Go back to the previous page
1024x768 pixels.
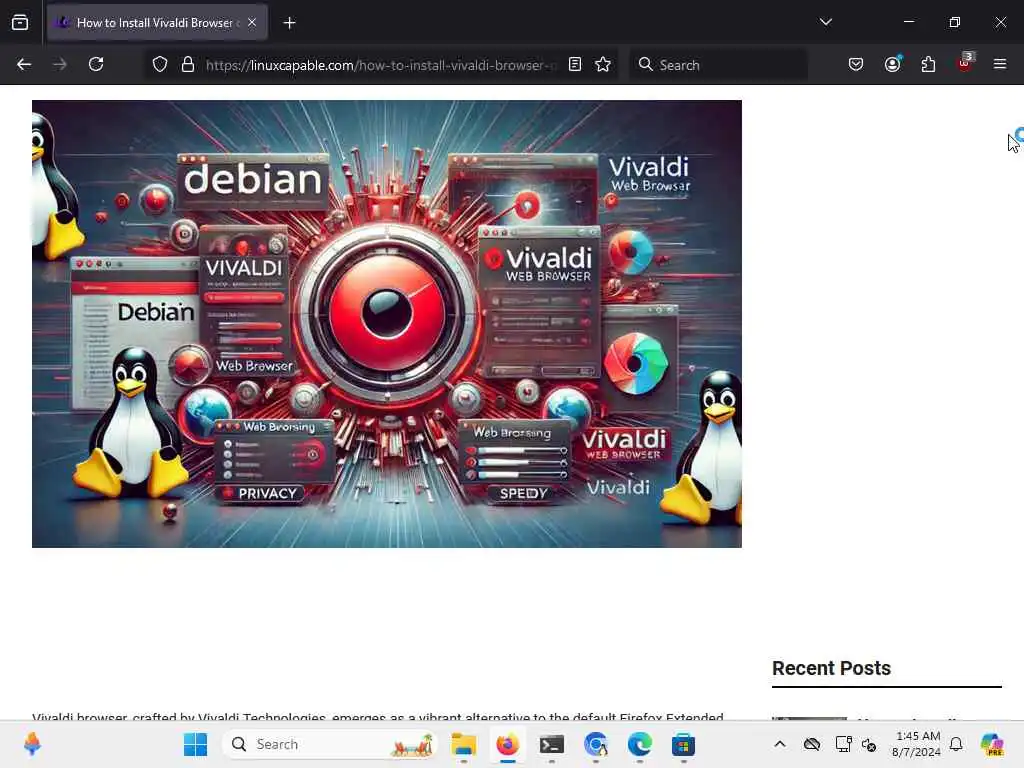tap(24, 65)
